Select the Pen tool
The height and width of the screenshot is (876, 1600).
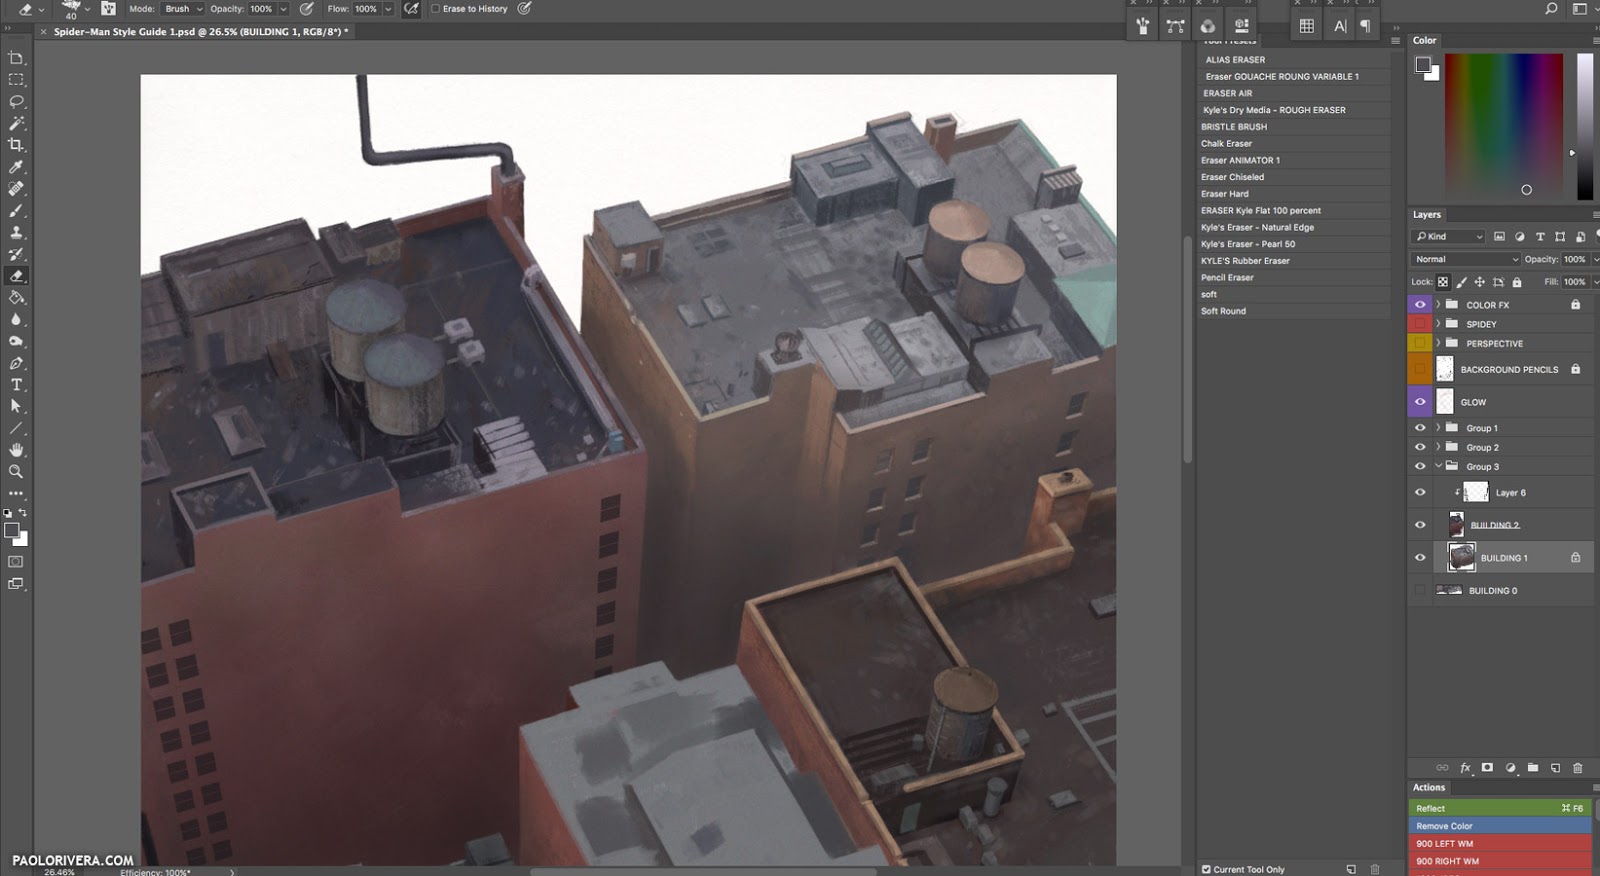coord(16,363)
